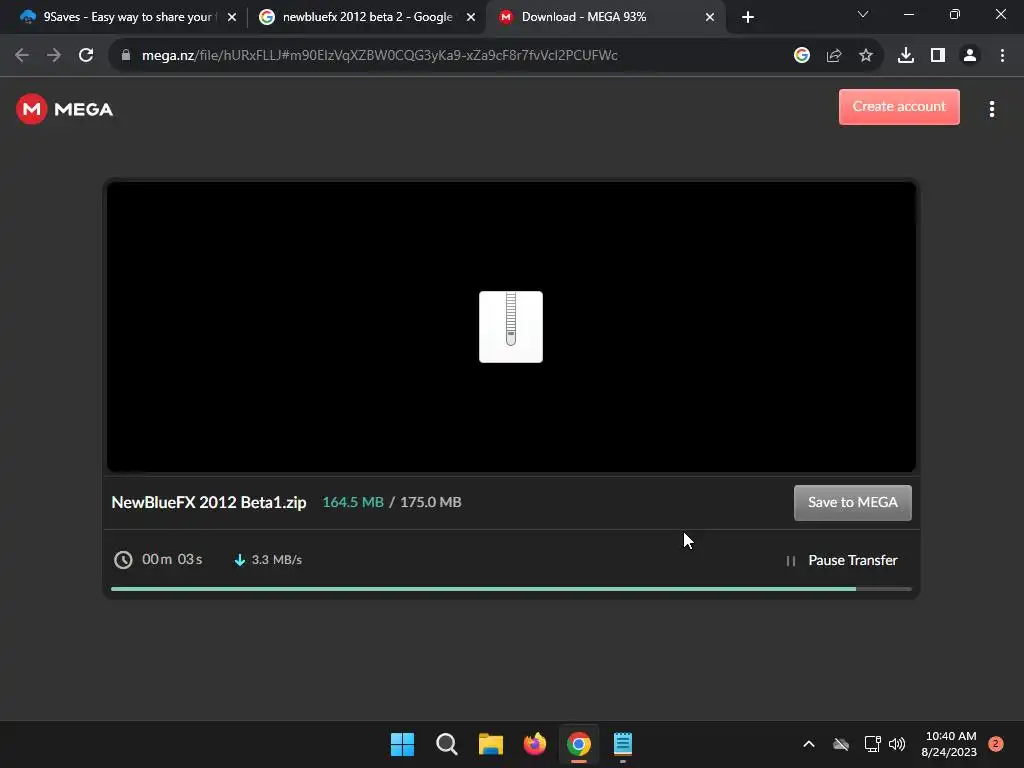Click the network tray icon
Screen dimensions: 1024x768
tap(872, 744)
